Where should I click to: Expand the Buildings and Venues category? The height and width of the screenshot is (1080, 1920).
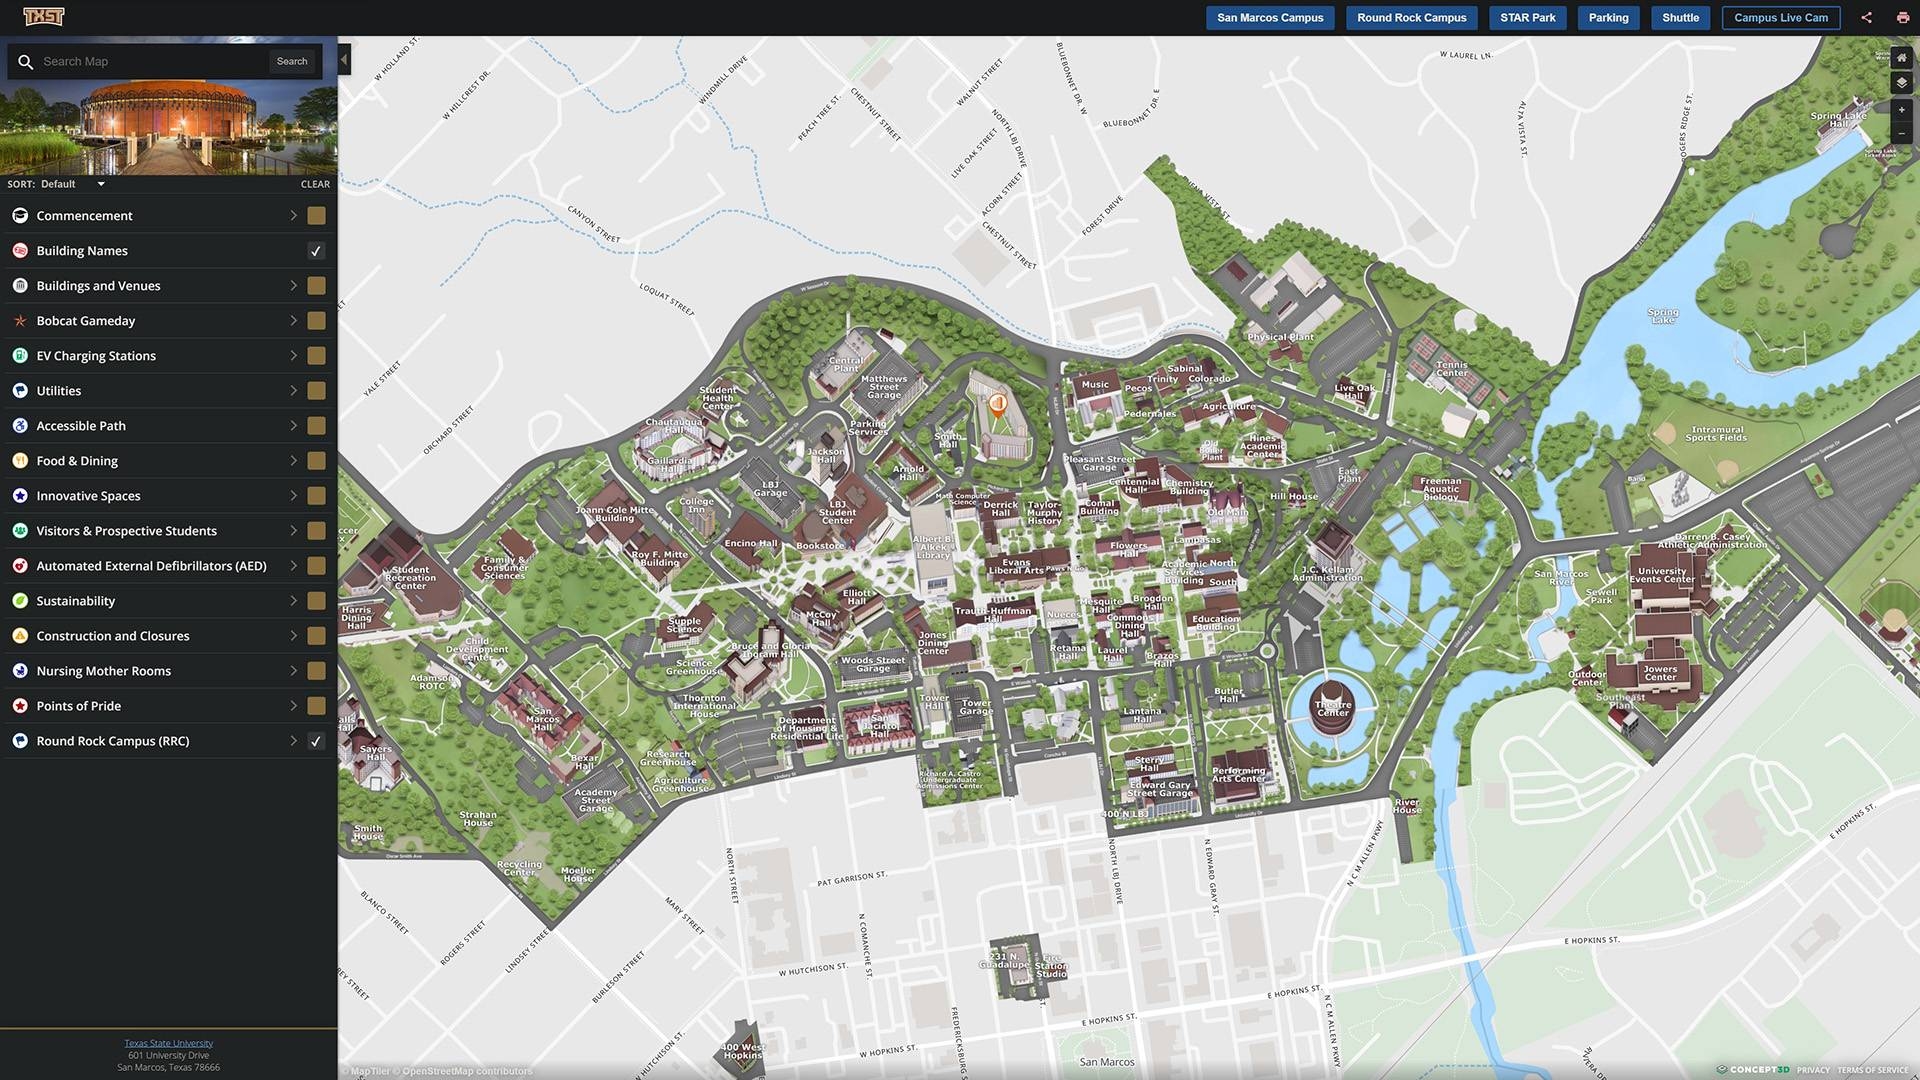click(293, 285)
